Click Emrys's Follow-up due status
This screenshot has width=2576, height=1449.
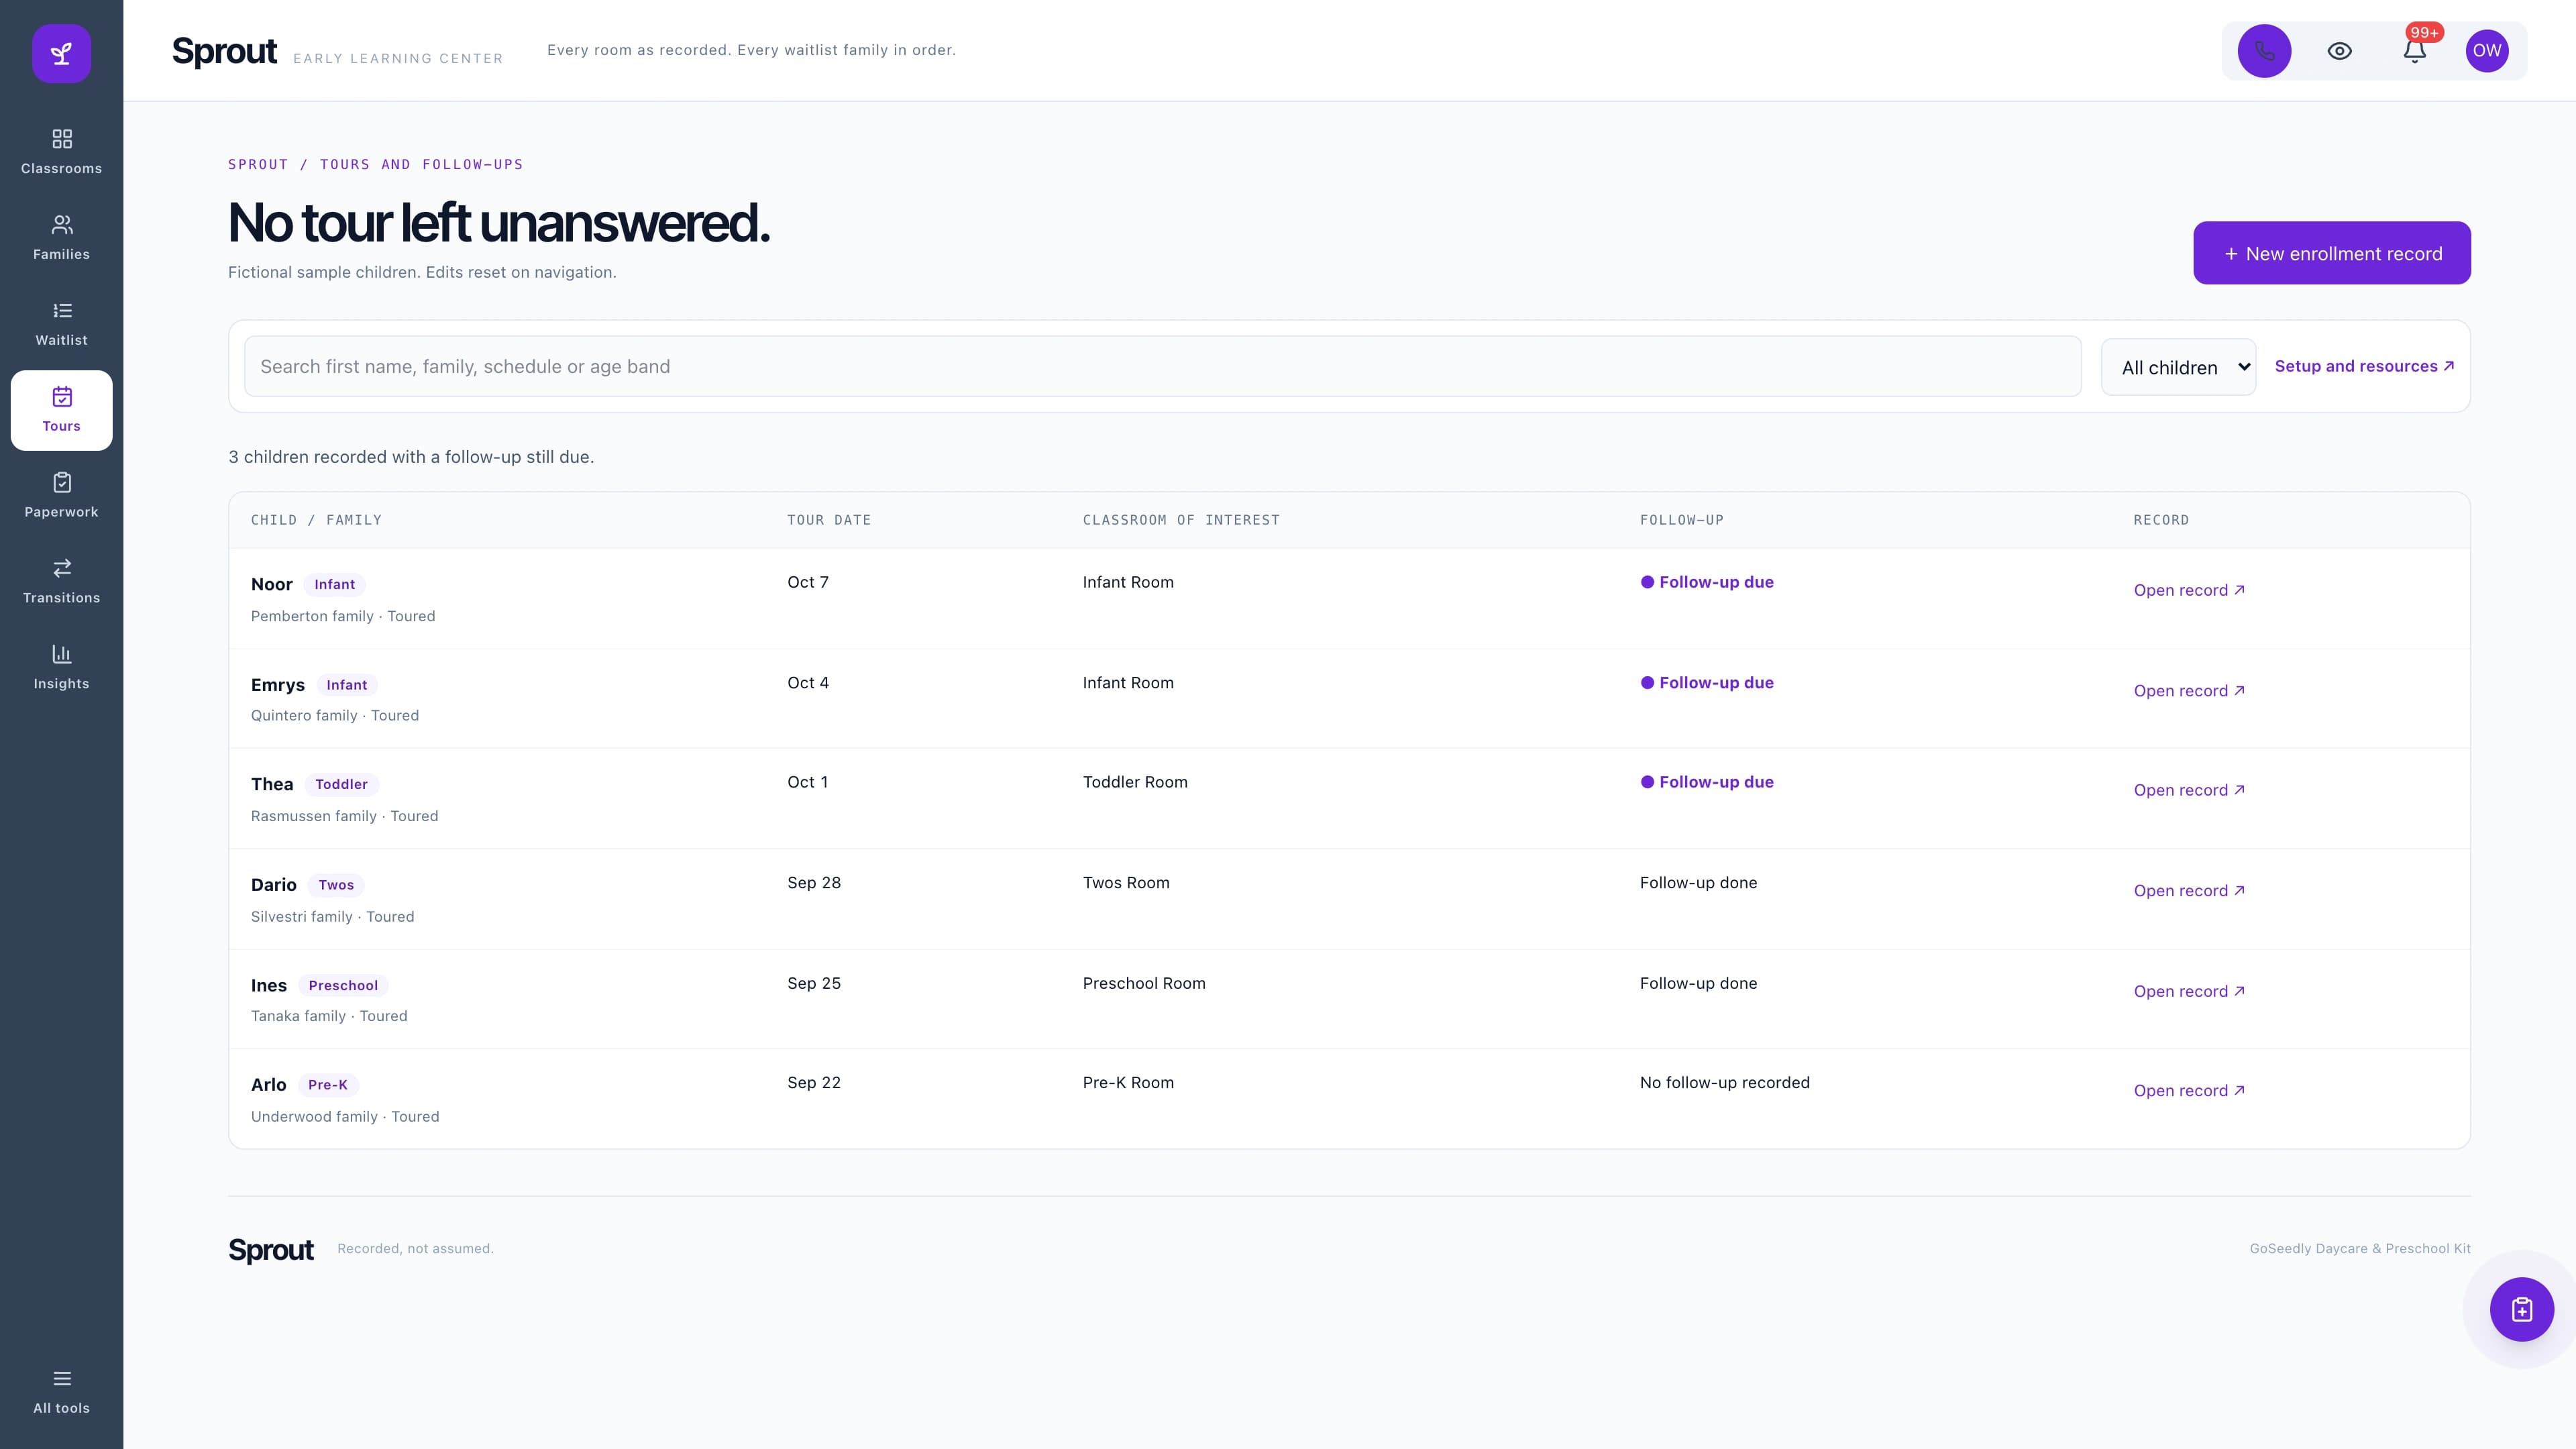tap(1706, 683)
